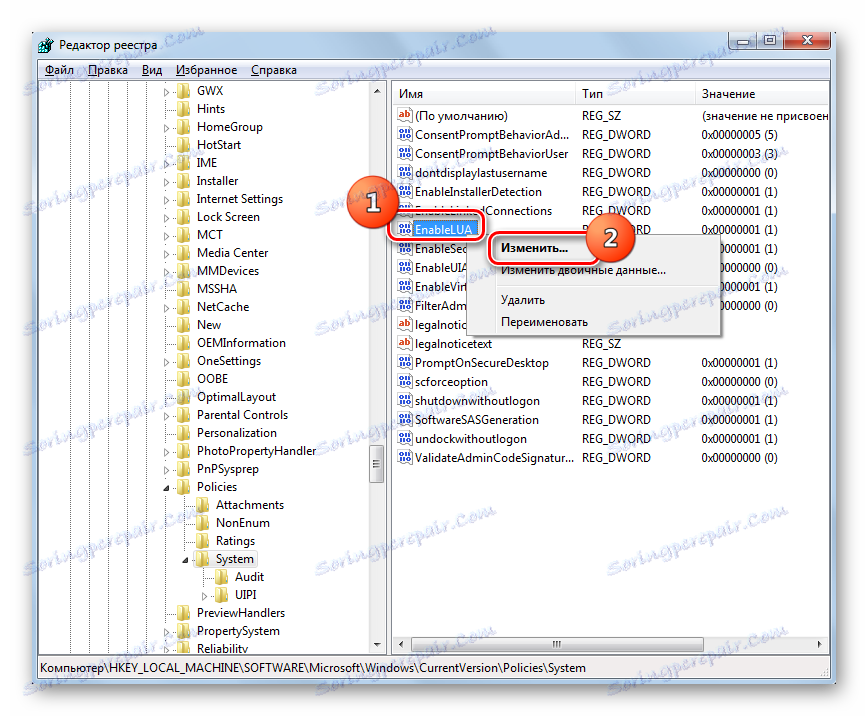The width and height of the screenshot is (868, 716).
Task: Open the Избранное menu
Action: pyautogui.click(x=206, y=70)
